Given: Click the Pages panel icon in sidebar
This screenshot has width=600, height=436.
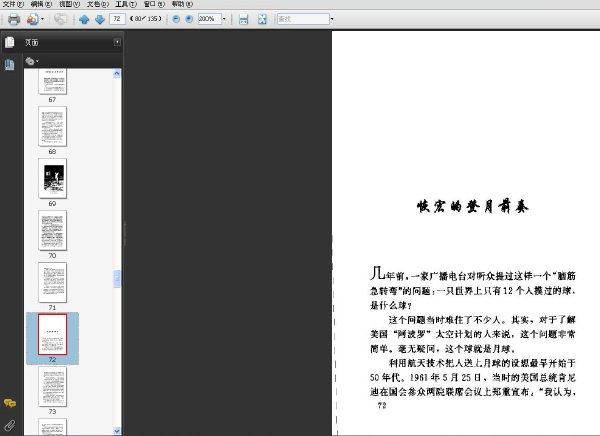Looking at the screenshot, I should pos(10,42).
